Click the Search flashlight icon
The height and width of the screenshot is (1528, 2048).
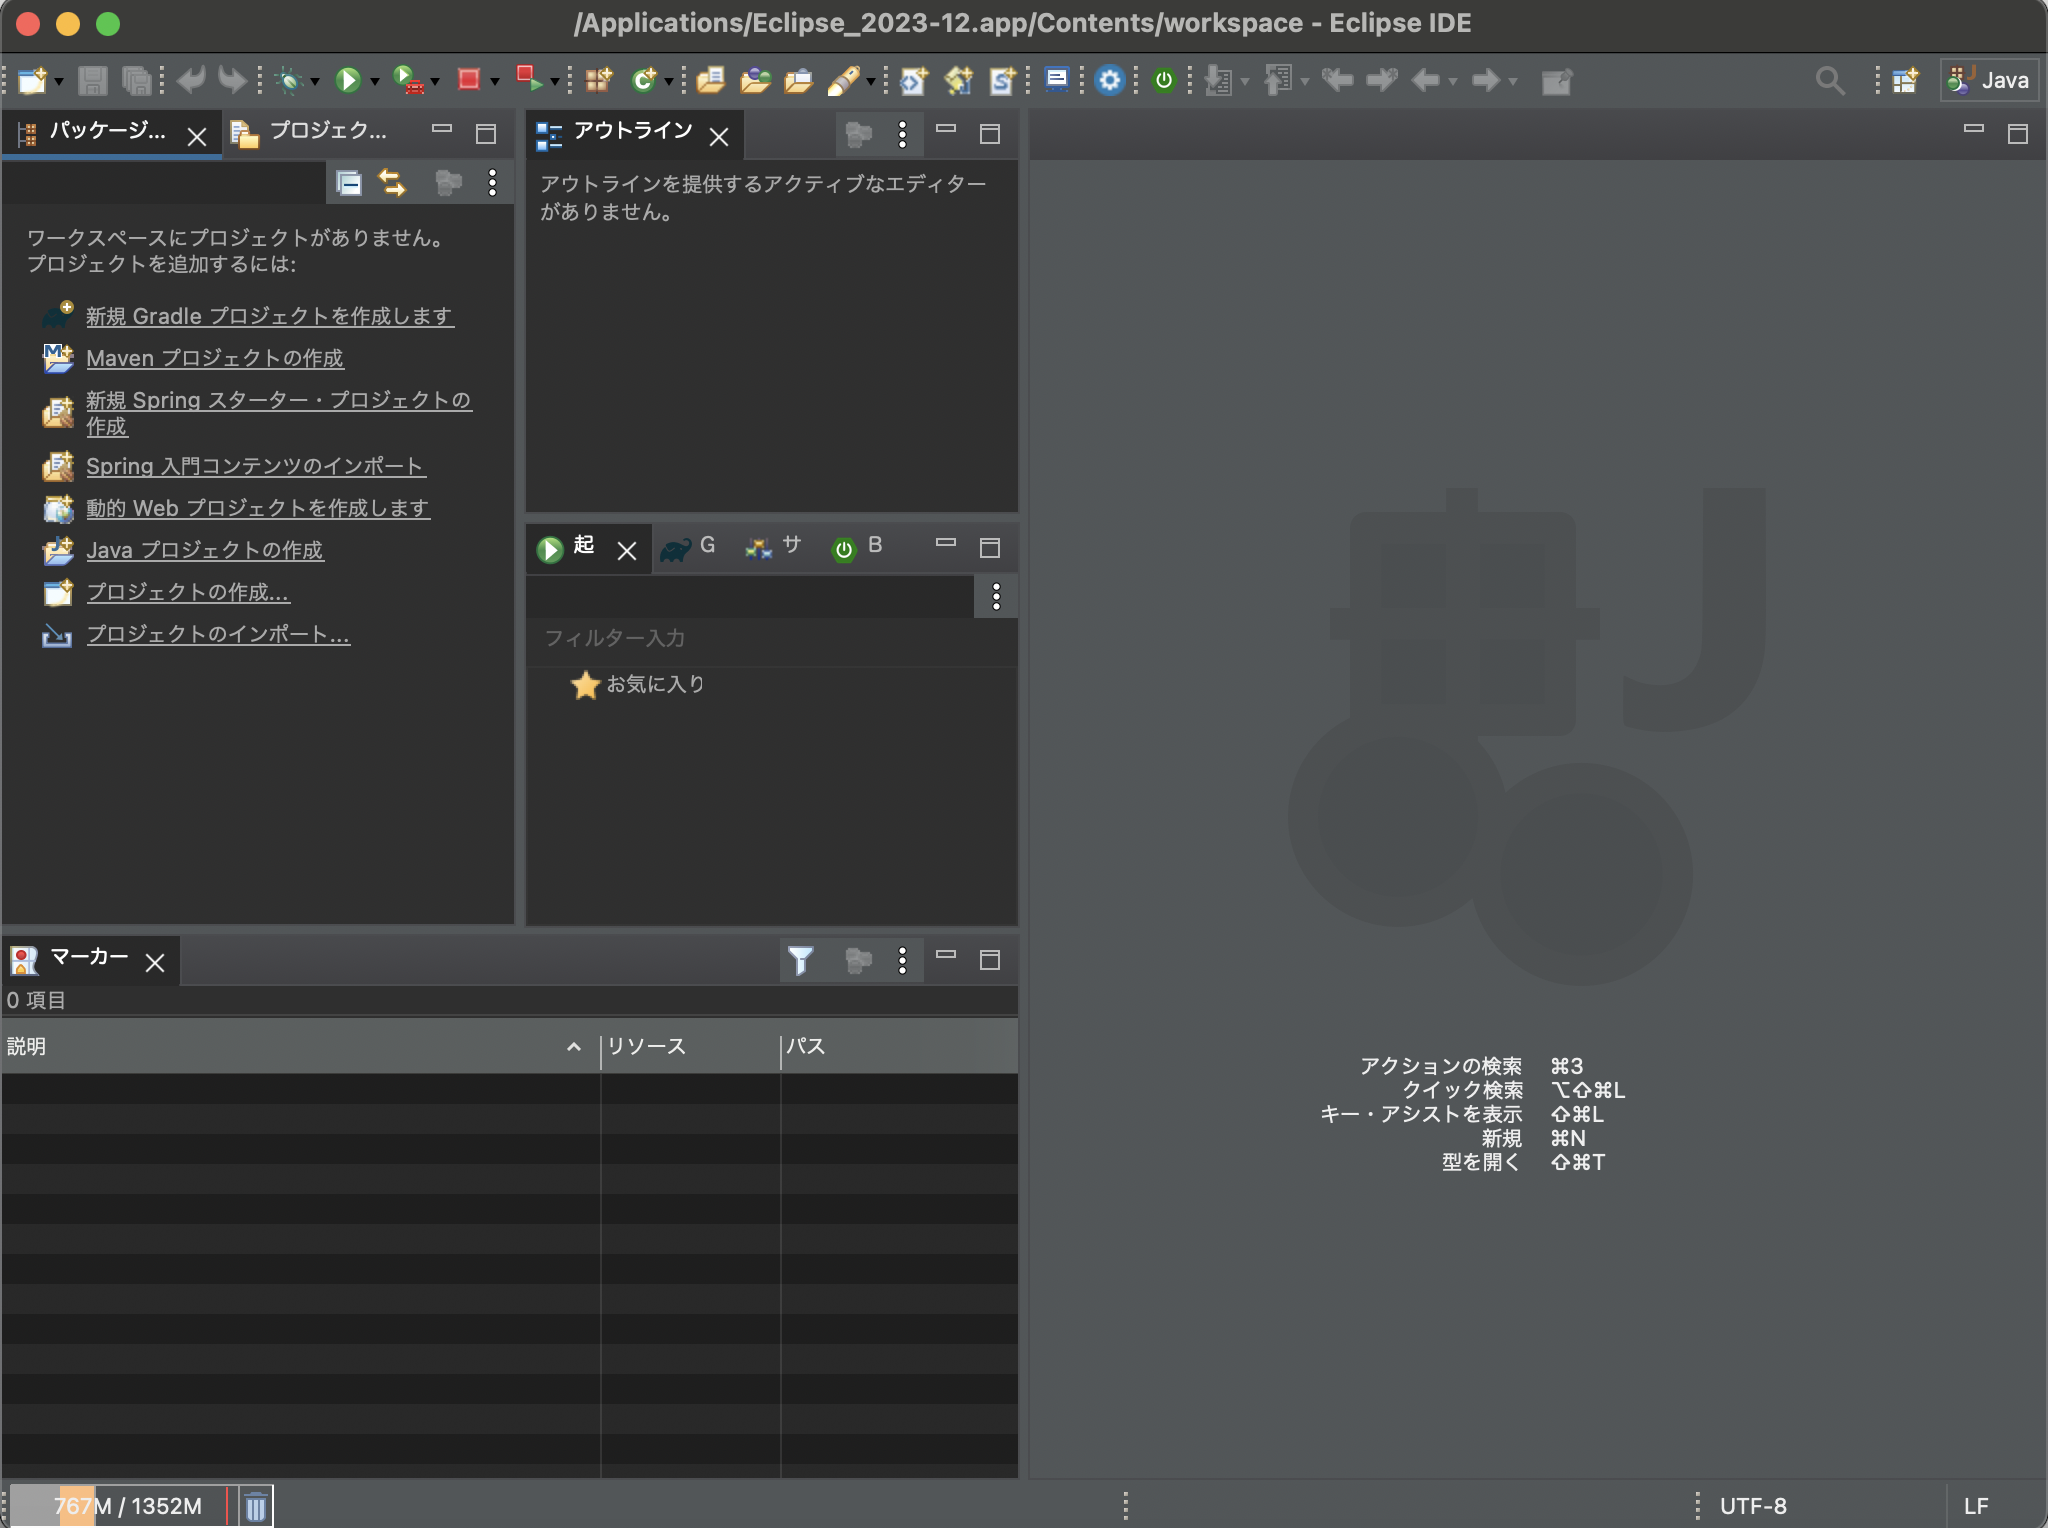(844, 80)
